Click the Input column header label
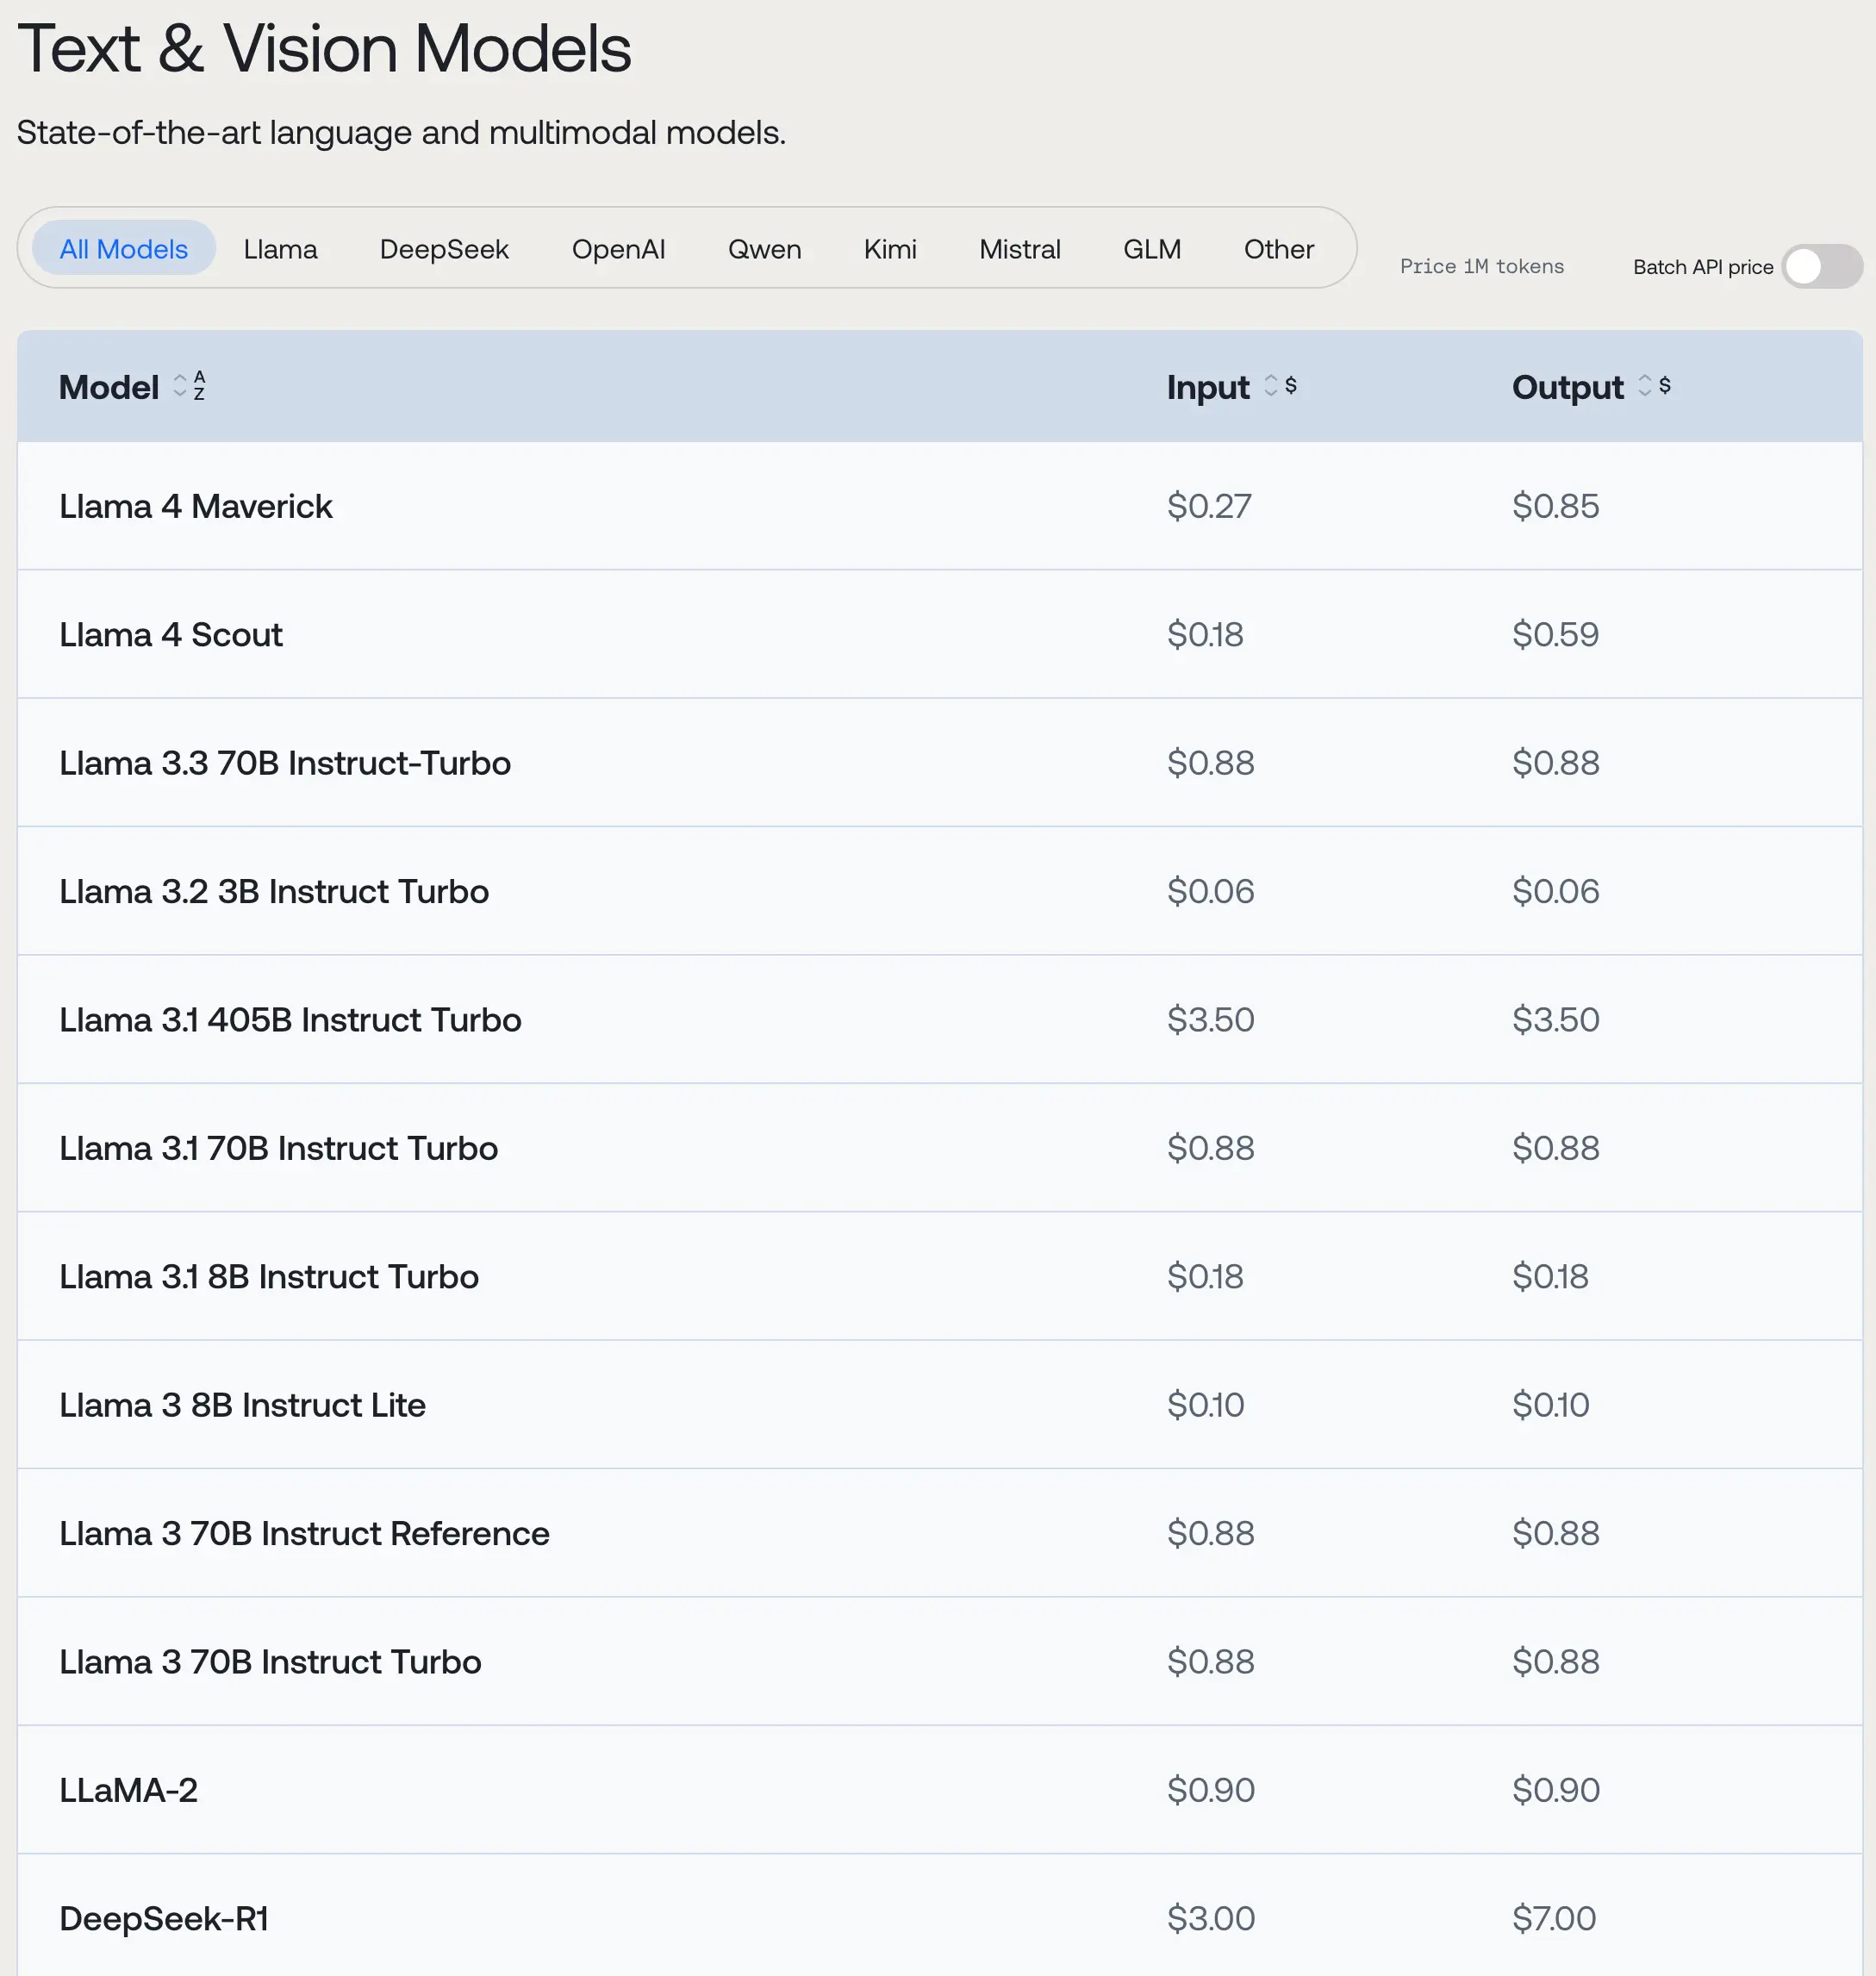Screen dimensions: 1876x1976 (x=1207, y=387)
